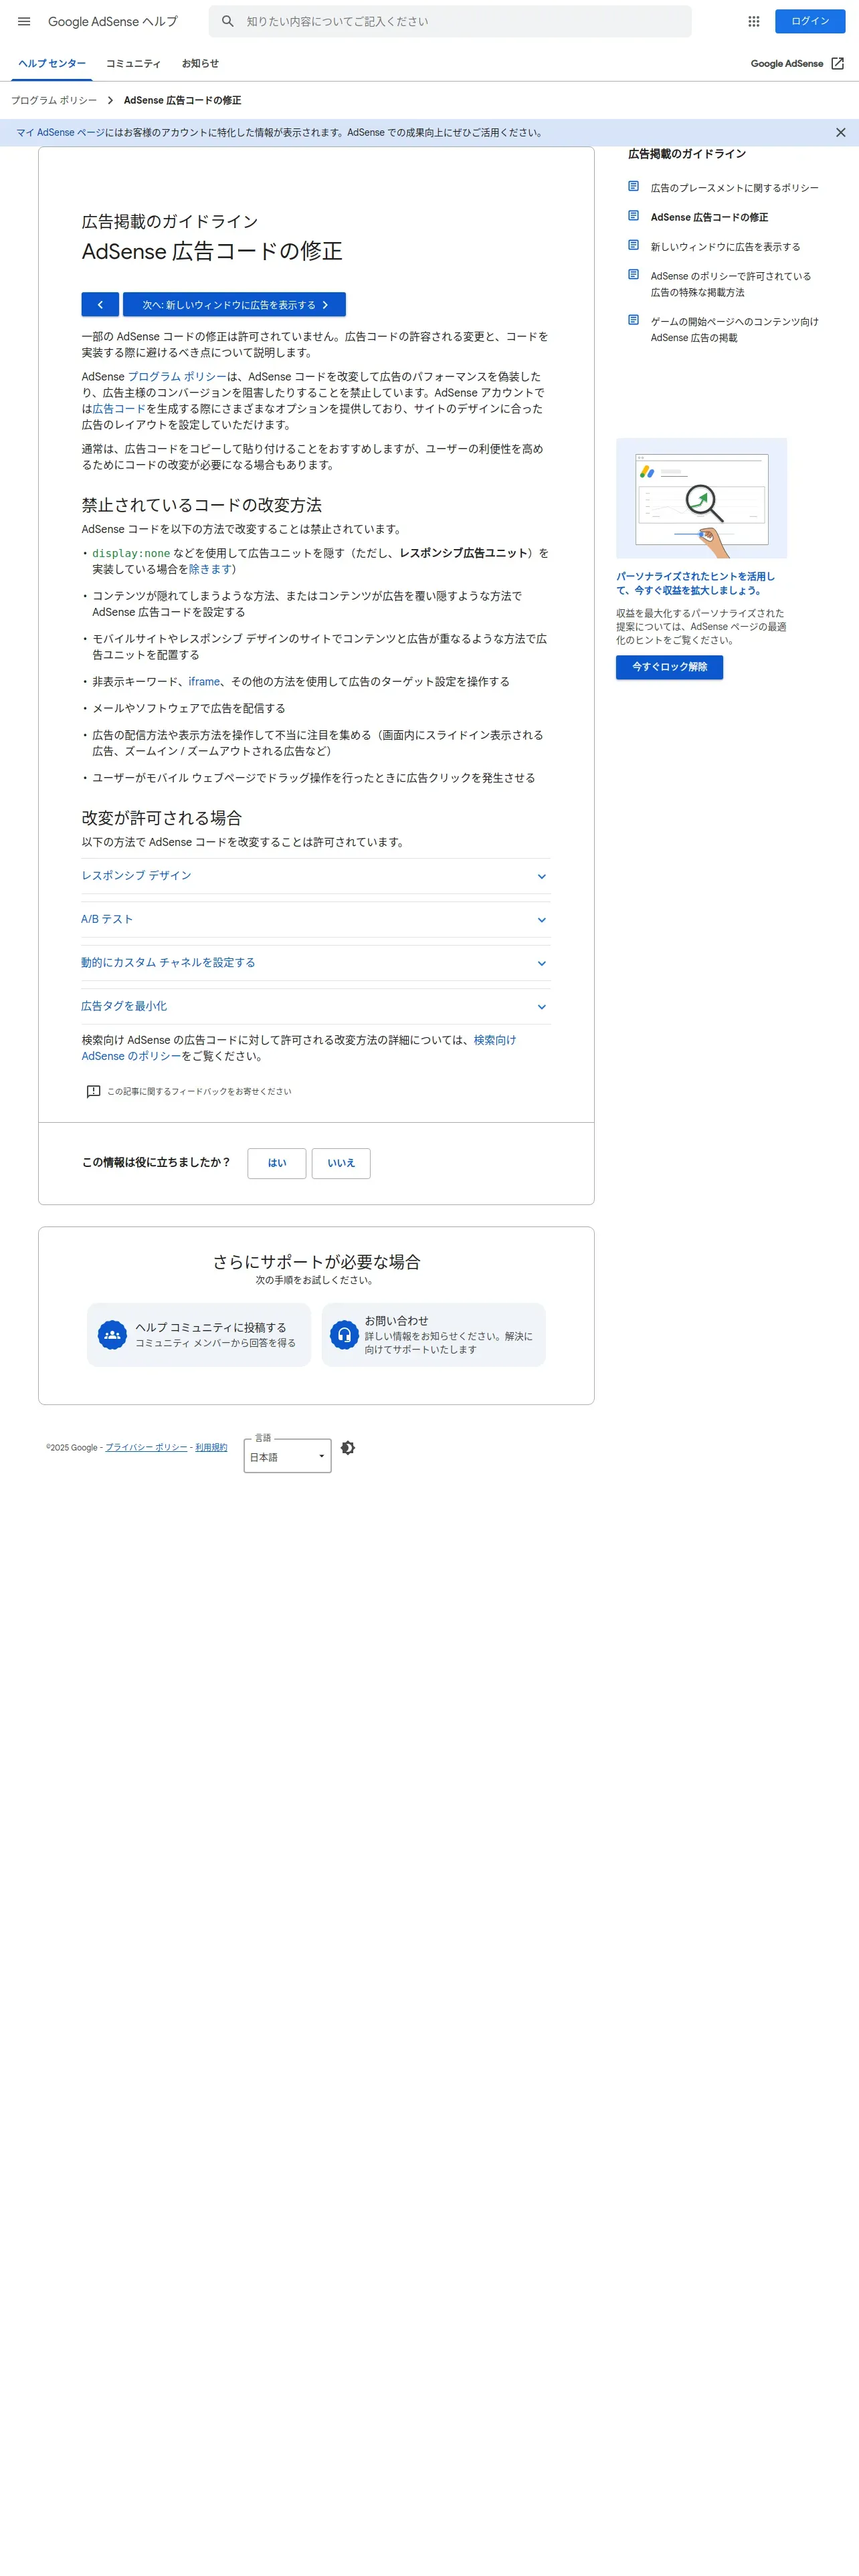Answer いいえ to helpful question
859x2576 pixels.
(341, 1163)
